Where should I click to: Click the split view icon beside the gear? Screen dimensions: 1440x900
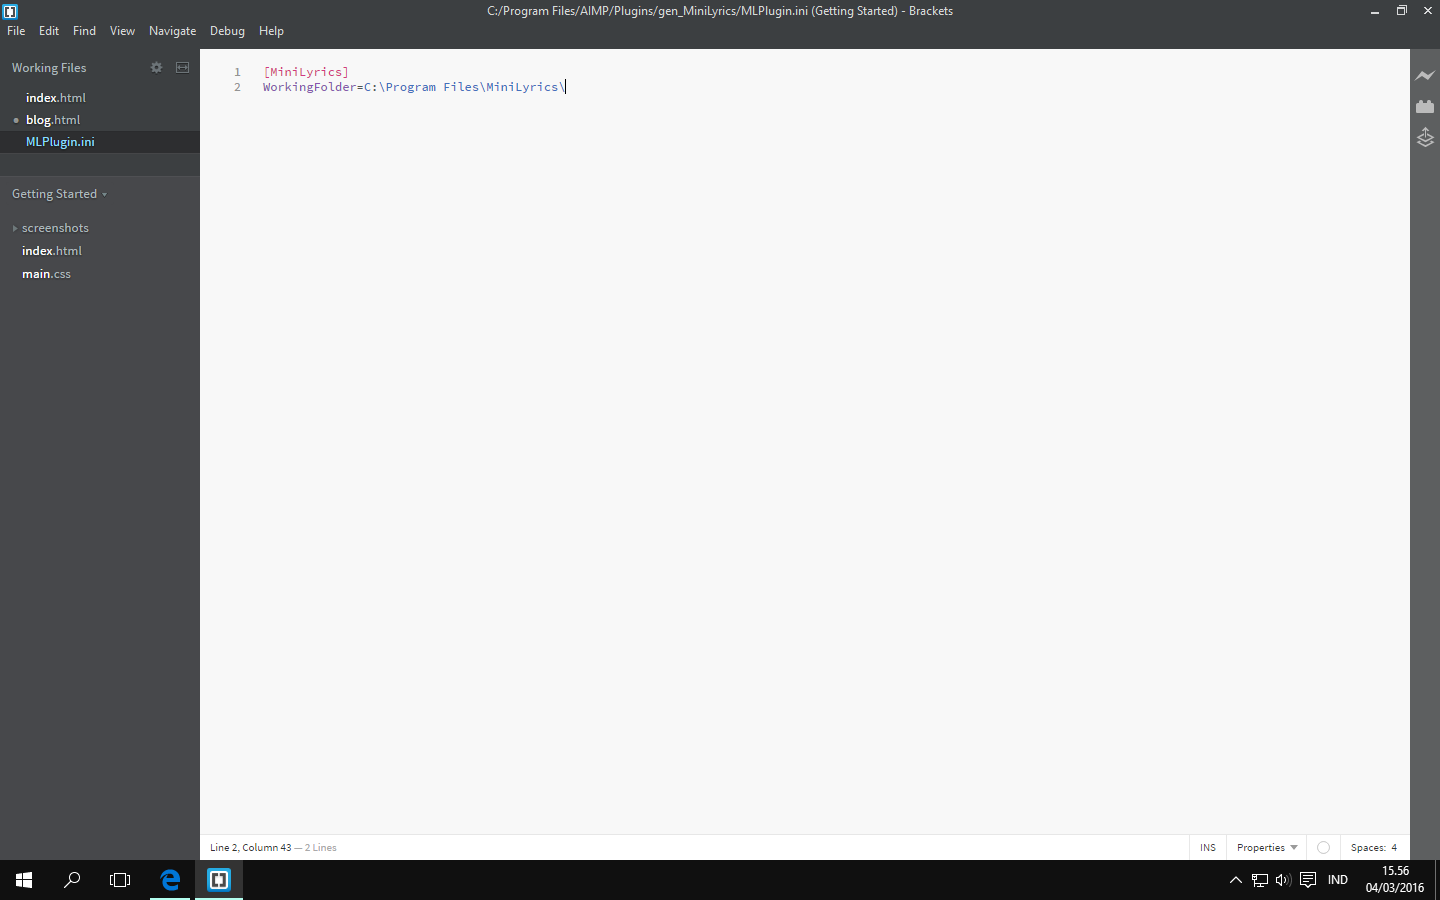point(182,67)
